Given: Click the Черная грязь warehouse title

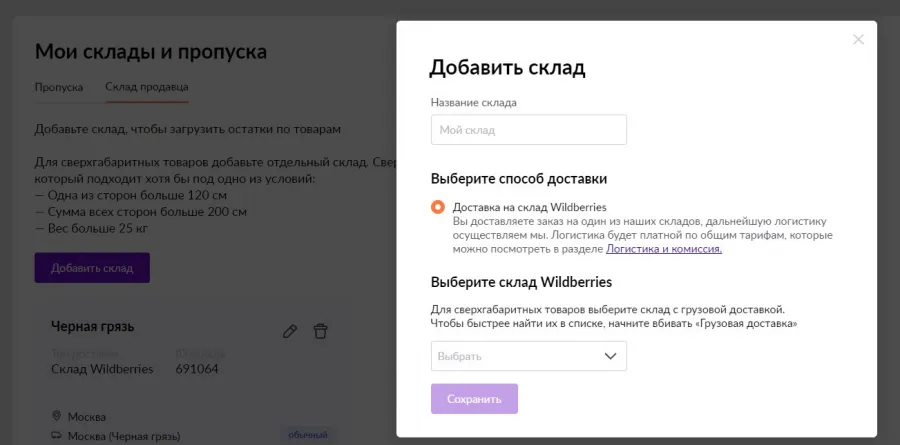Looking at the screenshot, I should (92, 327).
